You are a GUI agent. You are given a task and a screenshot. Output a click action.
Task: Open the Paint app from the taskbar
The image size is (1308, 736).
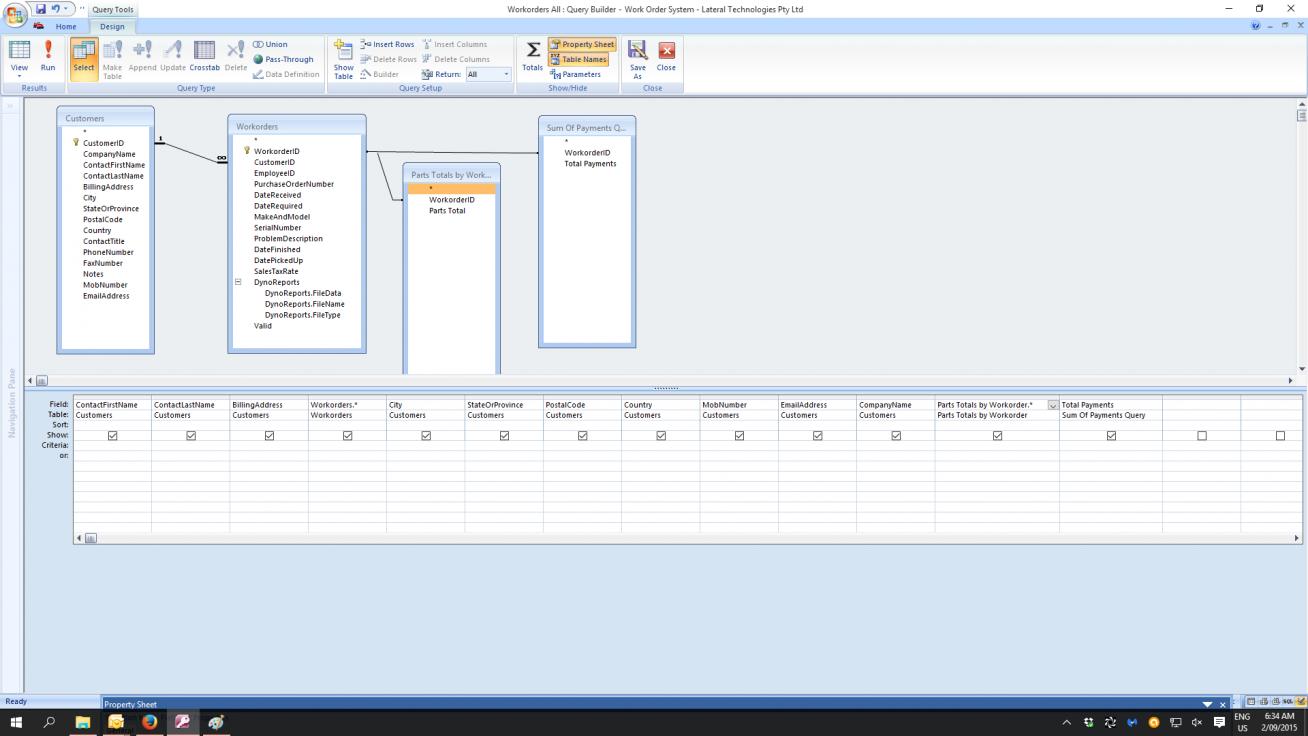[216, 722]
